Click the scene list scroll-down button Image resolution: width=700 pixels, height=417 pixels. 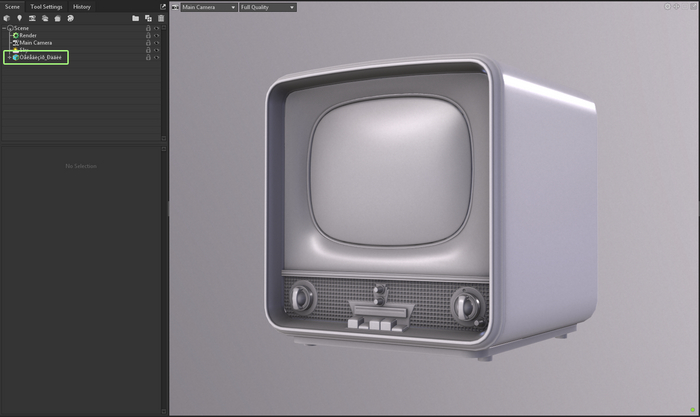click(x=164, y=138)
